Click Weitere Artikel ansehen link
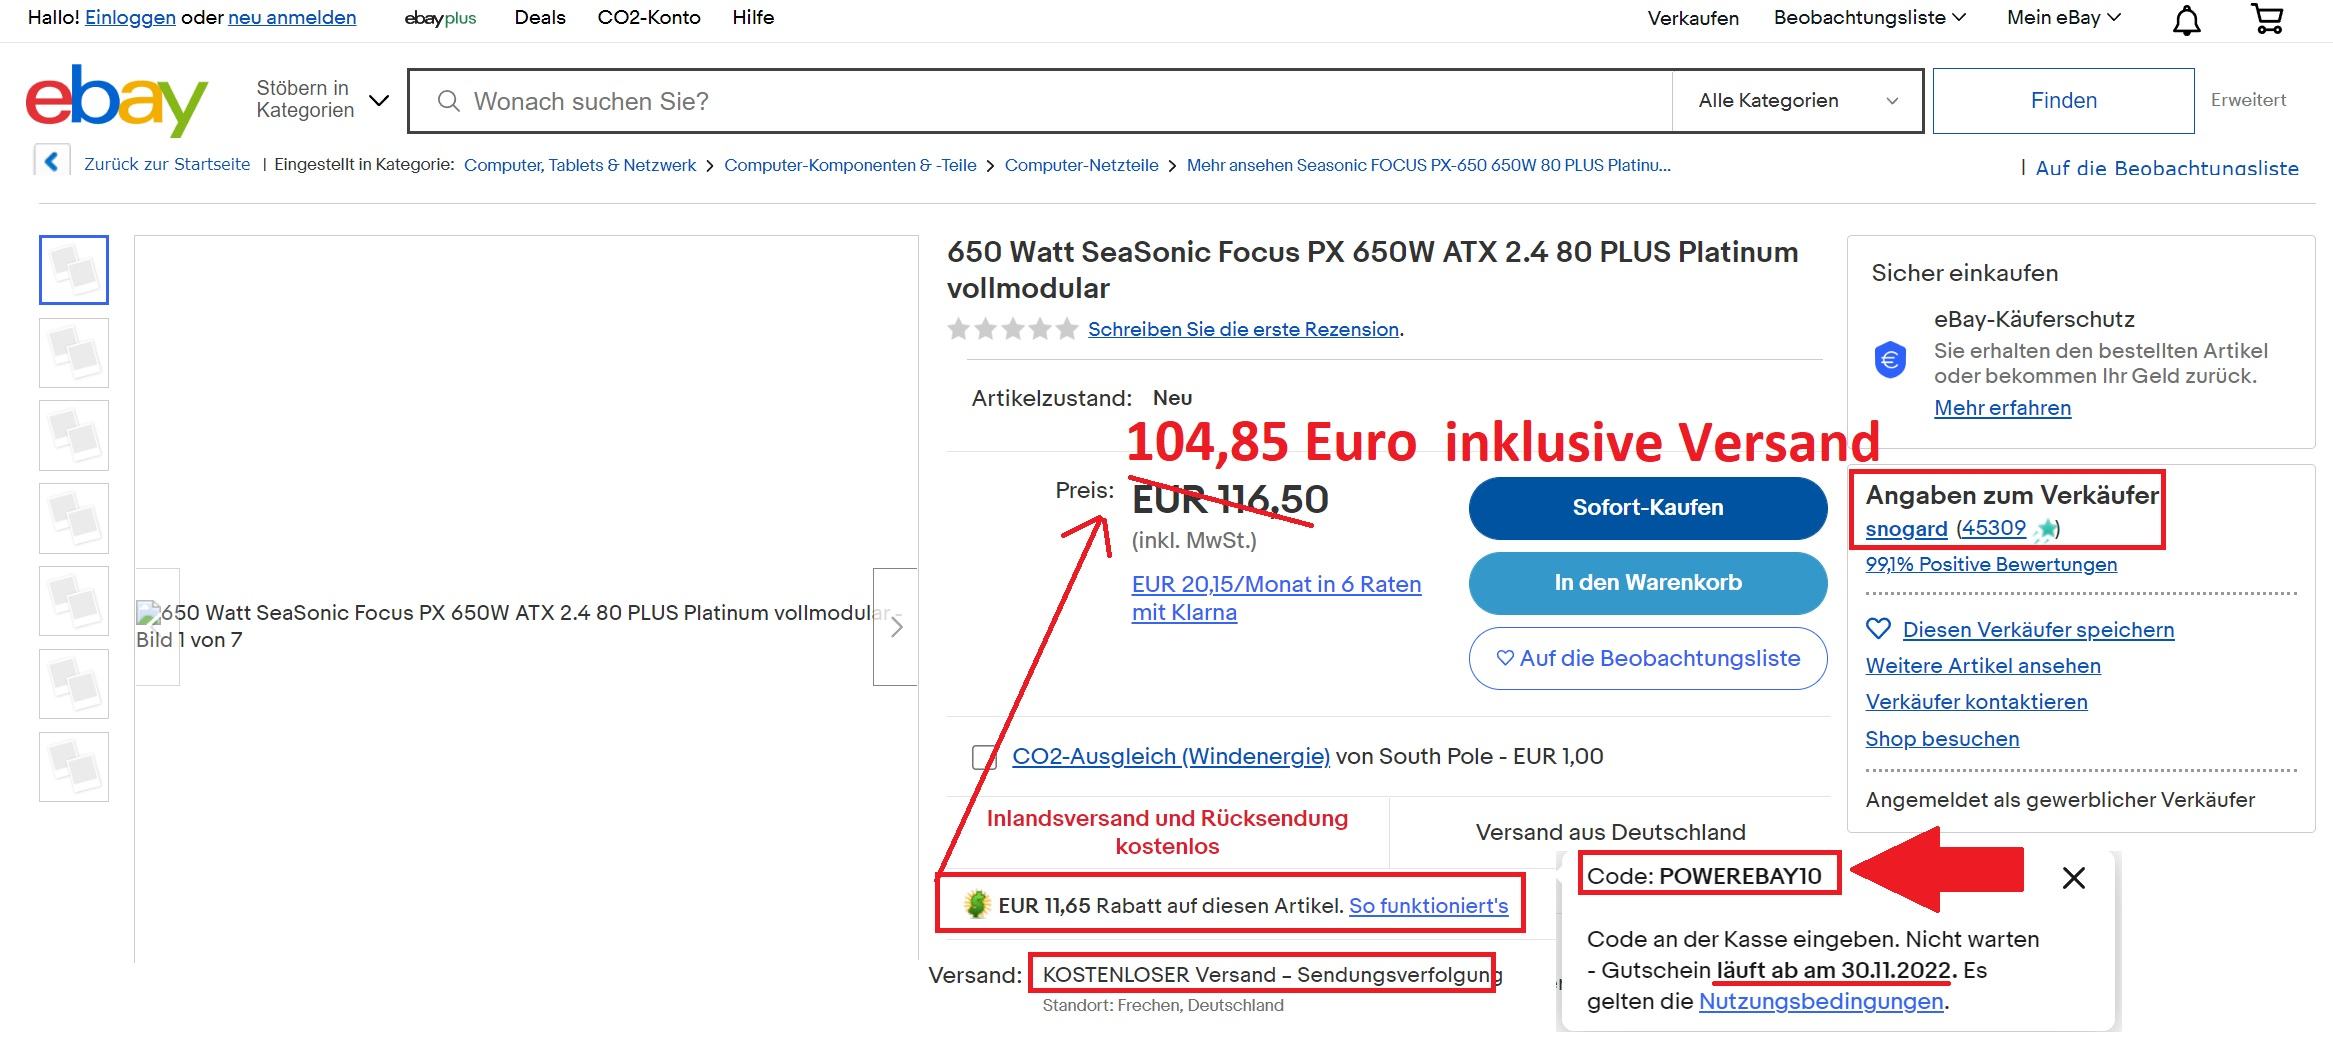The width and height of the screenshot is (2333, 1042). [x=1983, y=666]
